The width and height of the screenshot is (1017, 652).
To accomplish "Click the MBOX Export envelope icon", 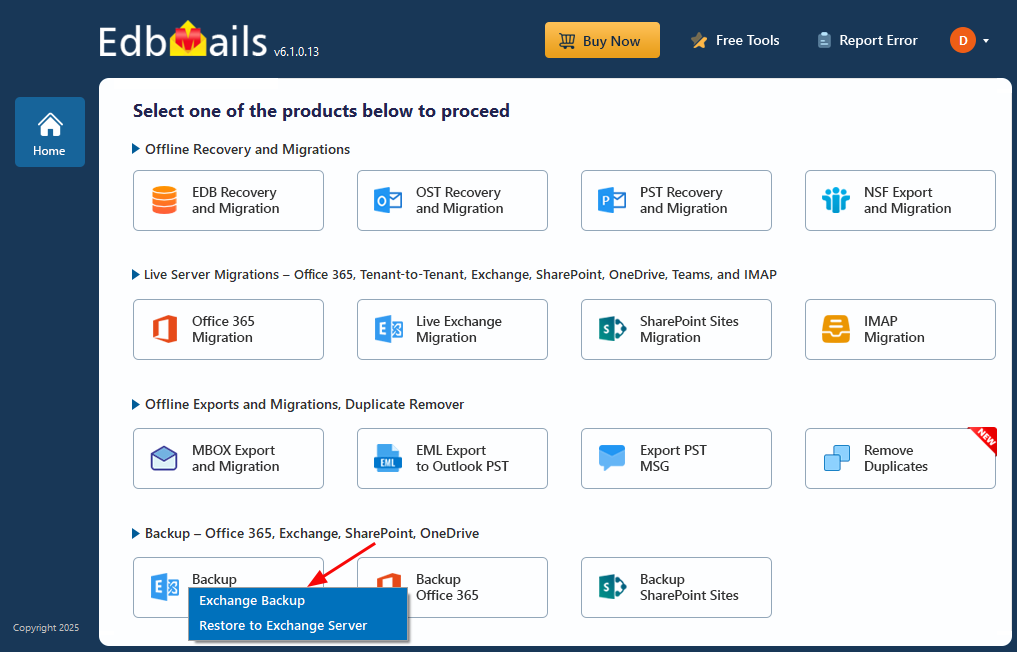I will (164, 459).
